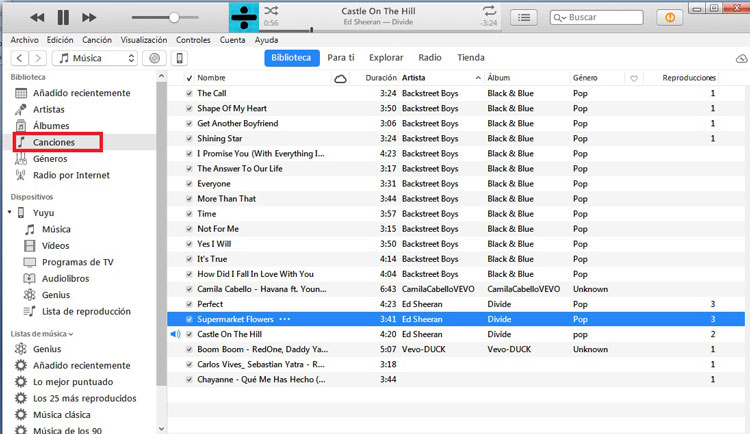
Task: Sort by the Reproducciones column header
Action: pos(689,78)
